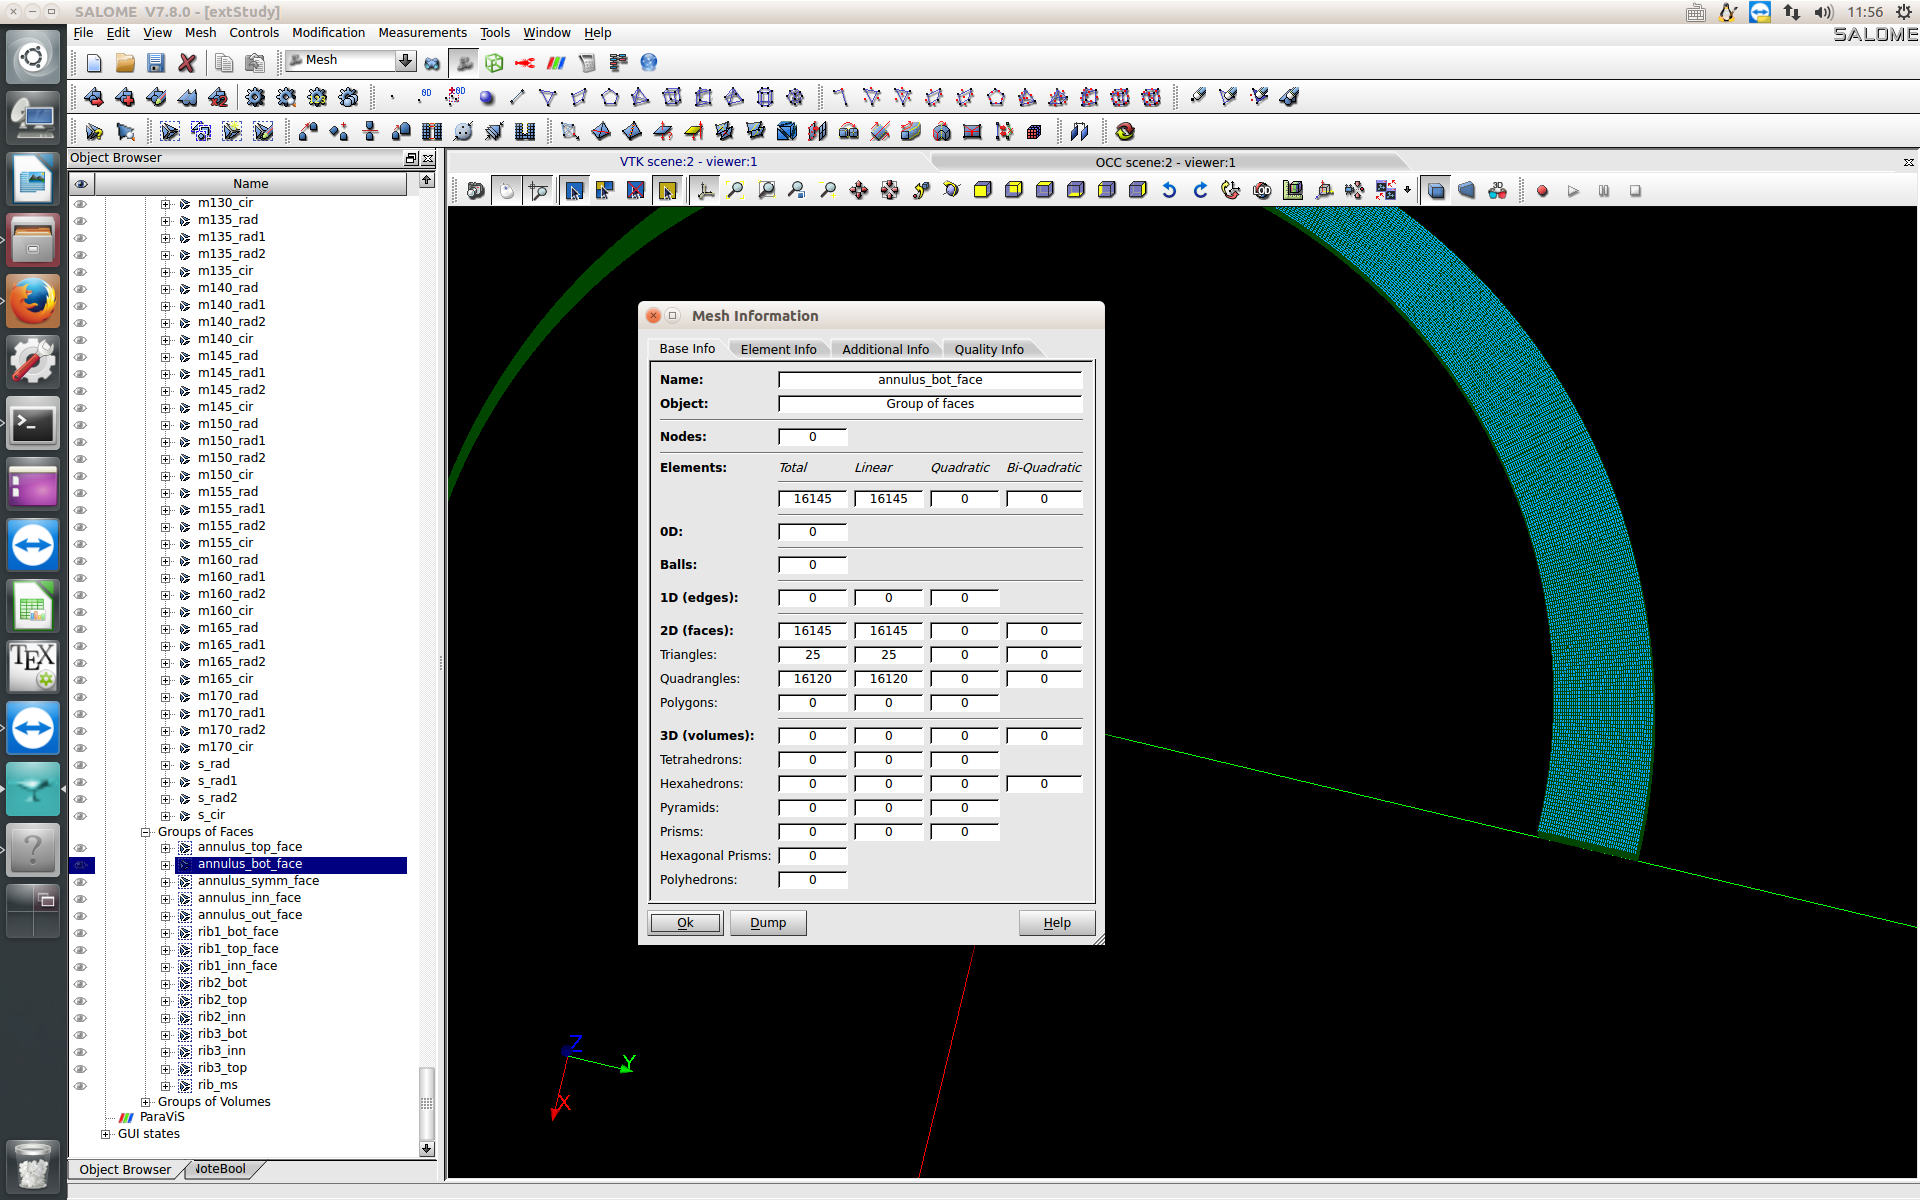This screenshot has width=1920, height=1200.
Task: Click the Save document toolbar icon
Action: pos(155,63)
